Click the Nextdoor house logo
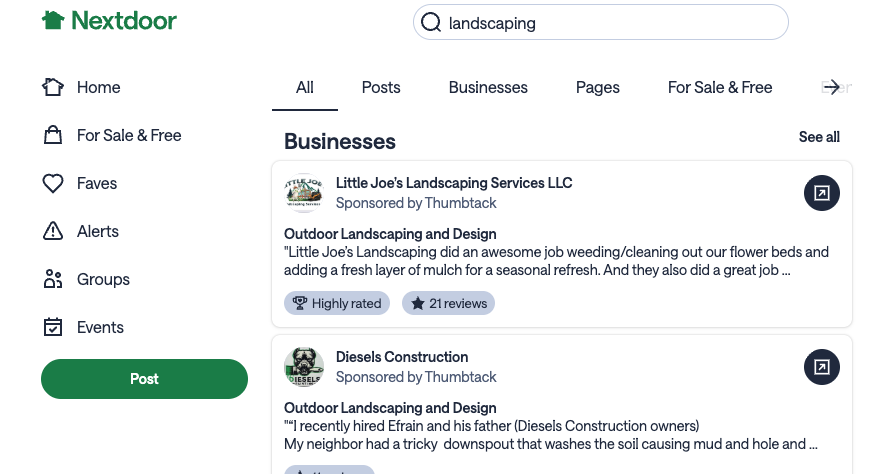Viewport: 876px width, 474px height. pos(53,21)
